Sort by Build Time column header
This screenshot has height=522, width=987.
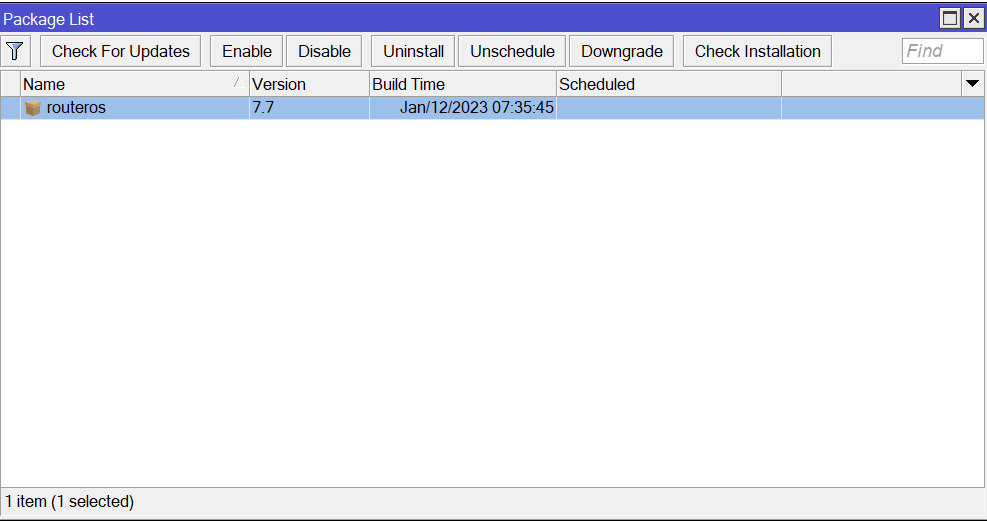pos(462,84)
